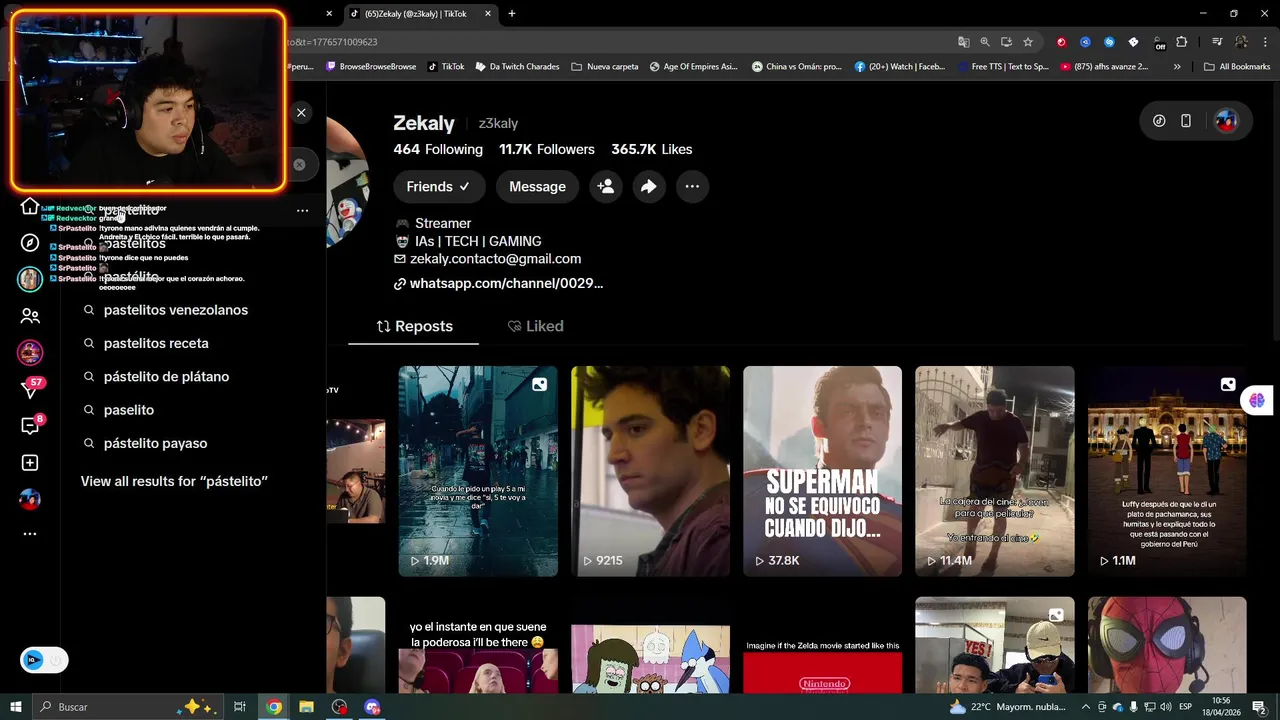This screenshot has height=720, width=1280.
Task: Open Chrome media control music icon
Action: tap(1217, 42)
